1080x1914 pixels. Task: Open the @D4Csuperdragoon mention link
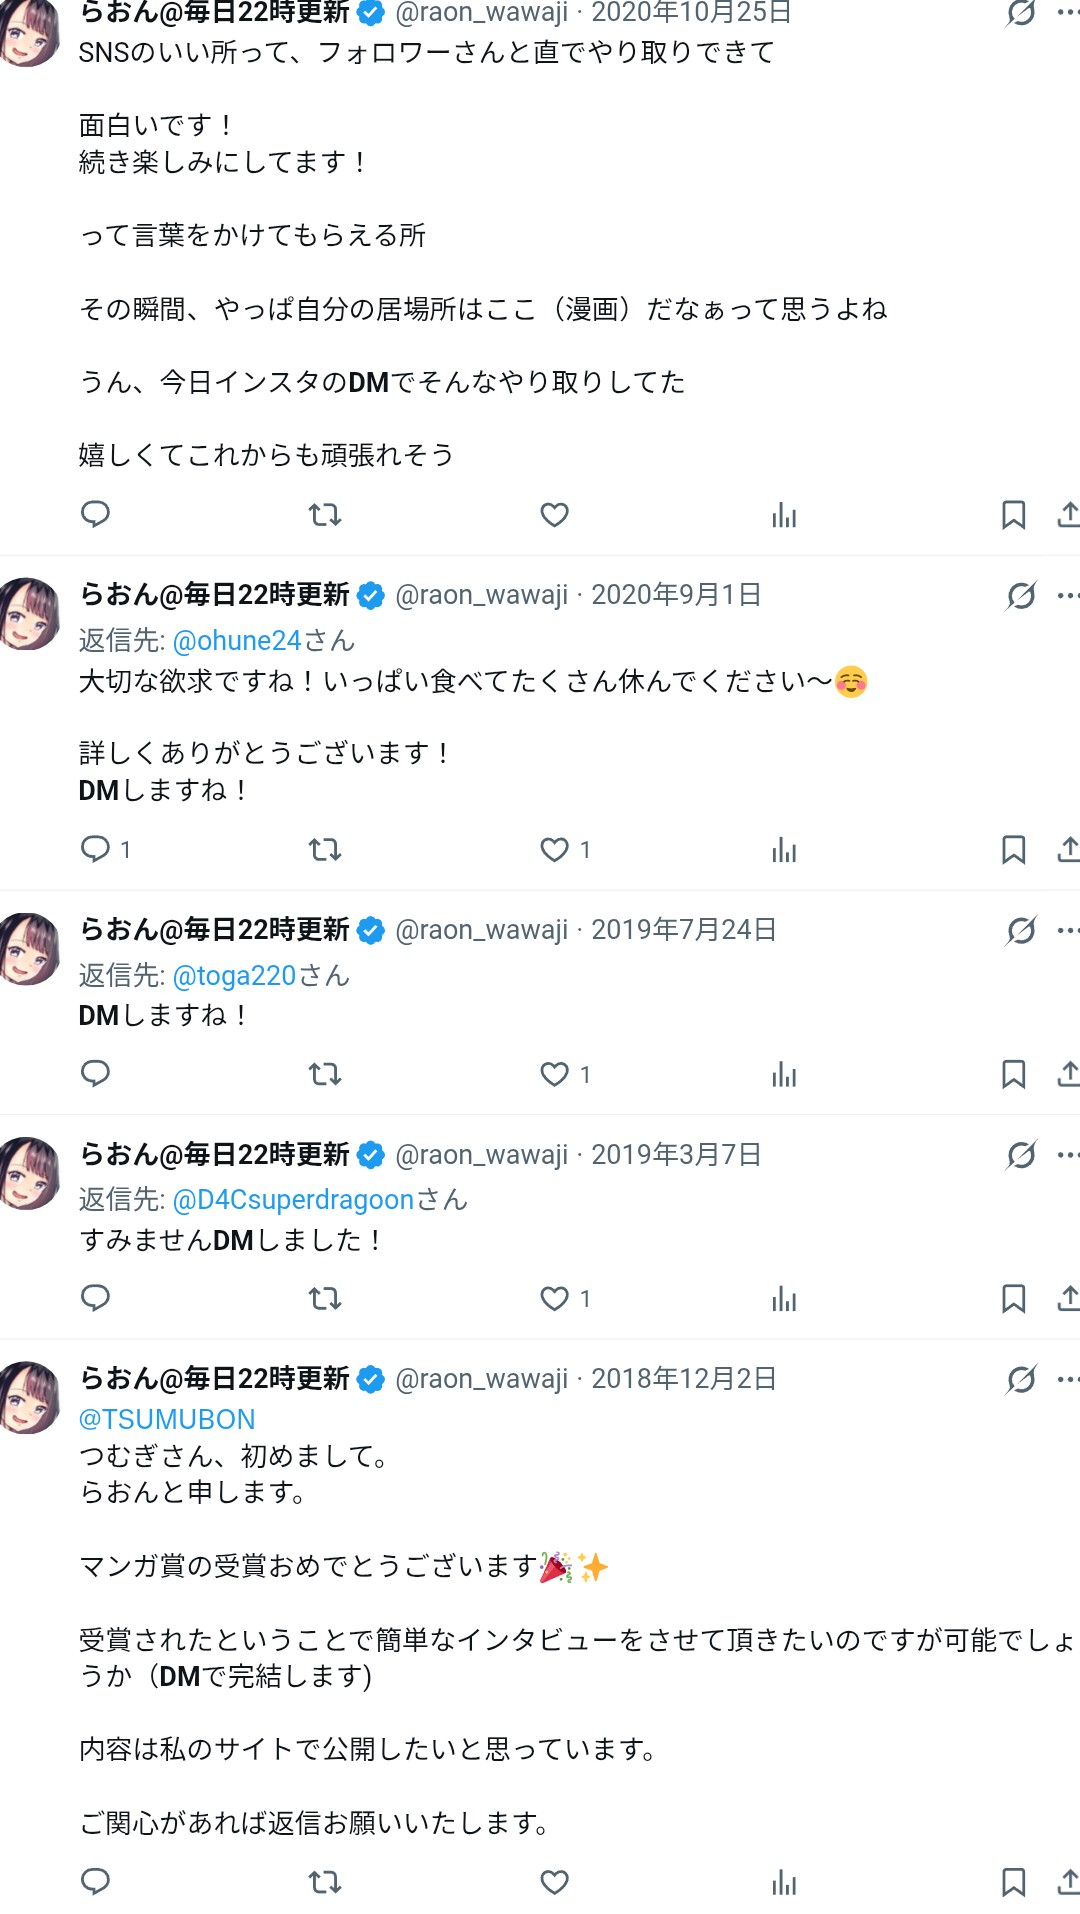click(x=293, y=1200)
